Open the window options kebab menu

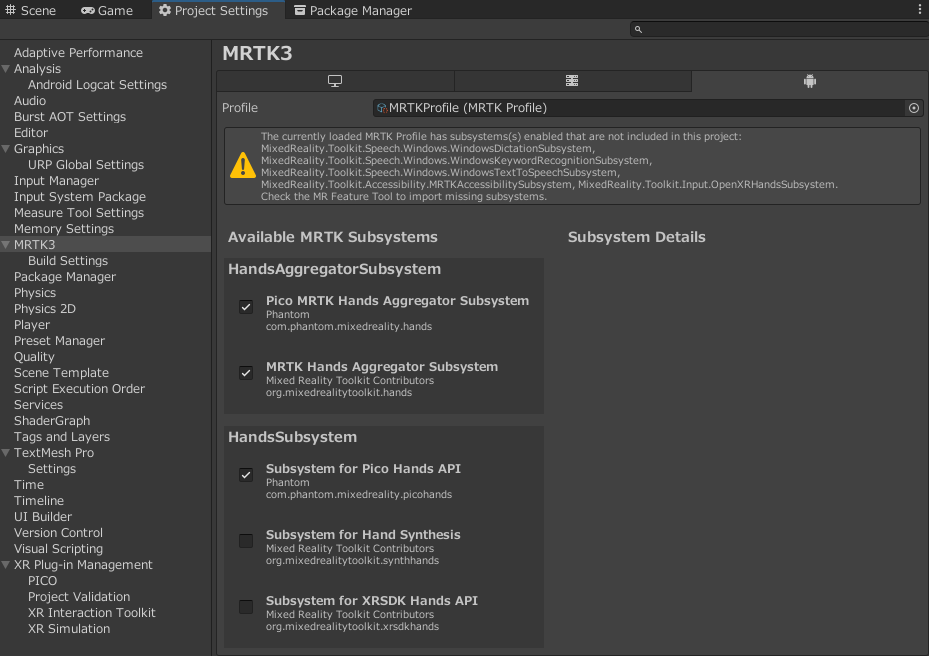920,10
